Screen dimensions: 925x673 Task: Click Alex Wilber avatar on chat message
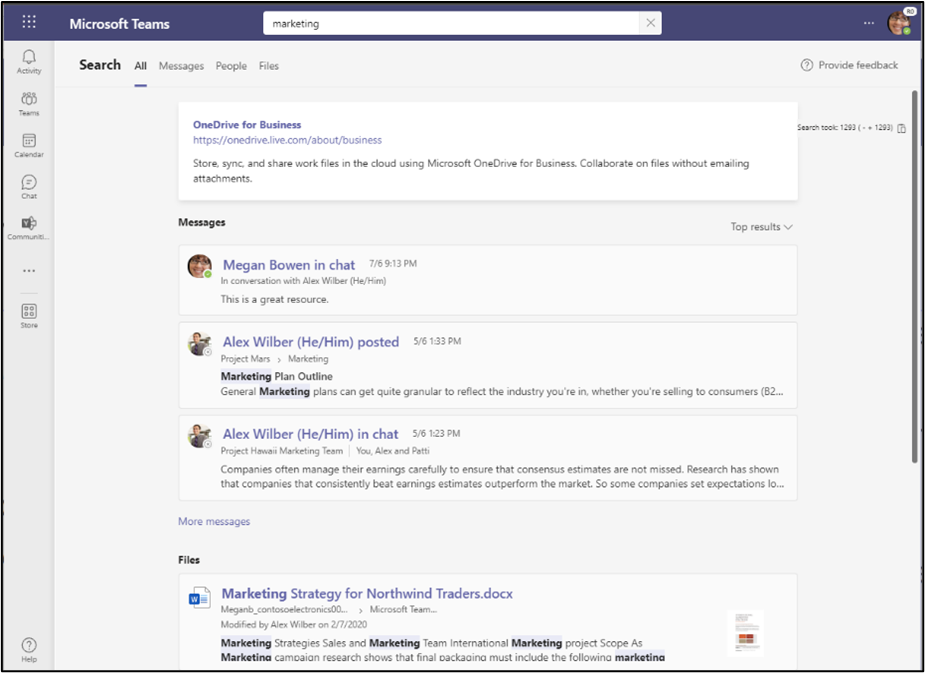199,435
